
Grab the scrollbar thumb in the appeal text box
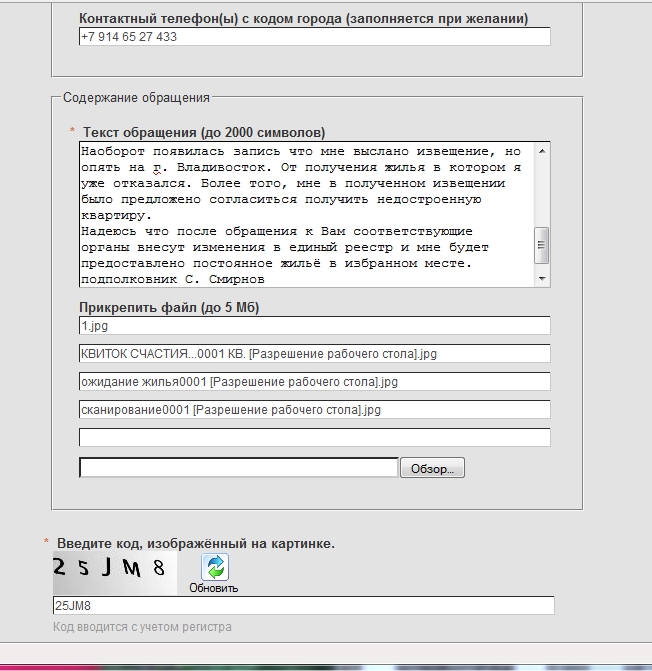[542, 242]
